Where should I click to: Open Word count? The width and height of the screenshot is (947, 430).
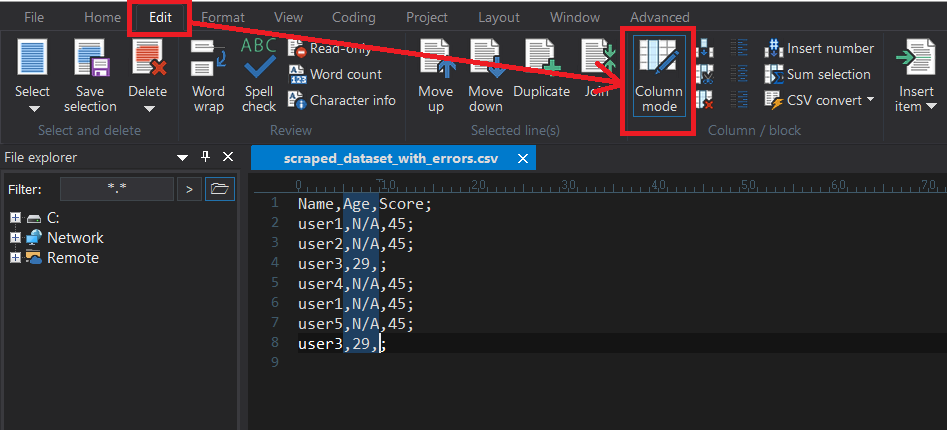tap(335, 74)
